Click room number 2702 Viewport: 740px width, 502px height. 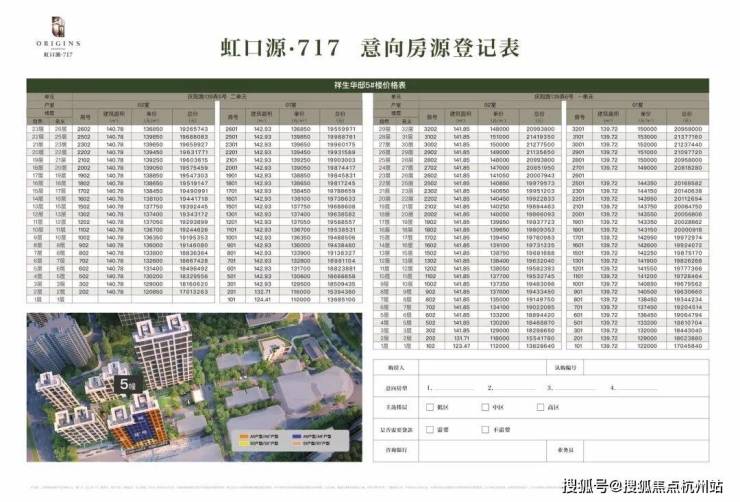pos(430,167)
